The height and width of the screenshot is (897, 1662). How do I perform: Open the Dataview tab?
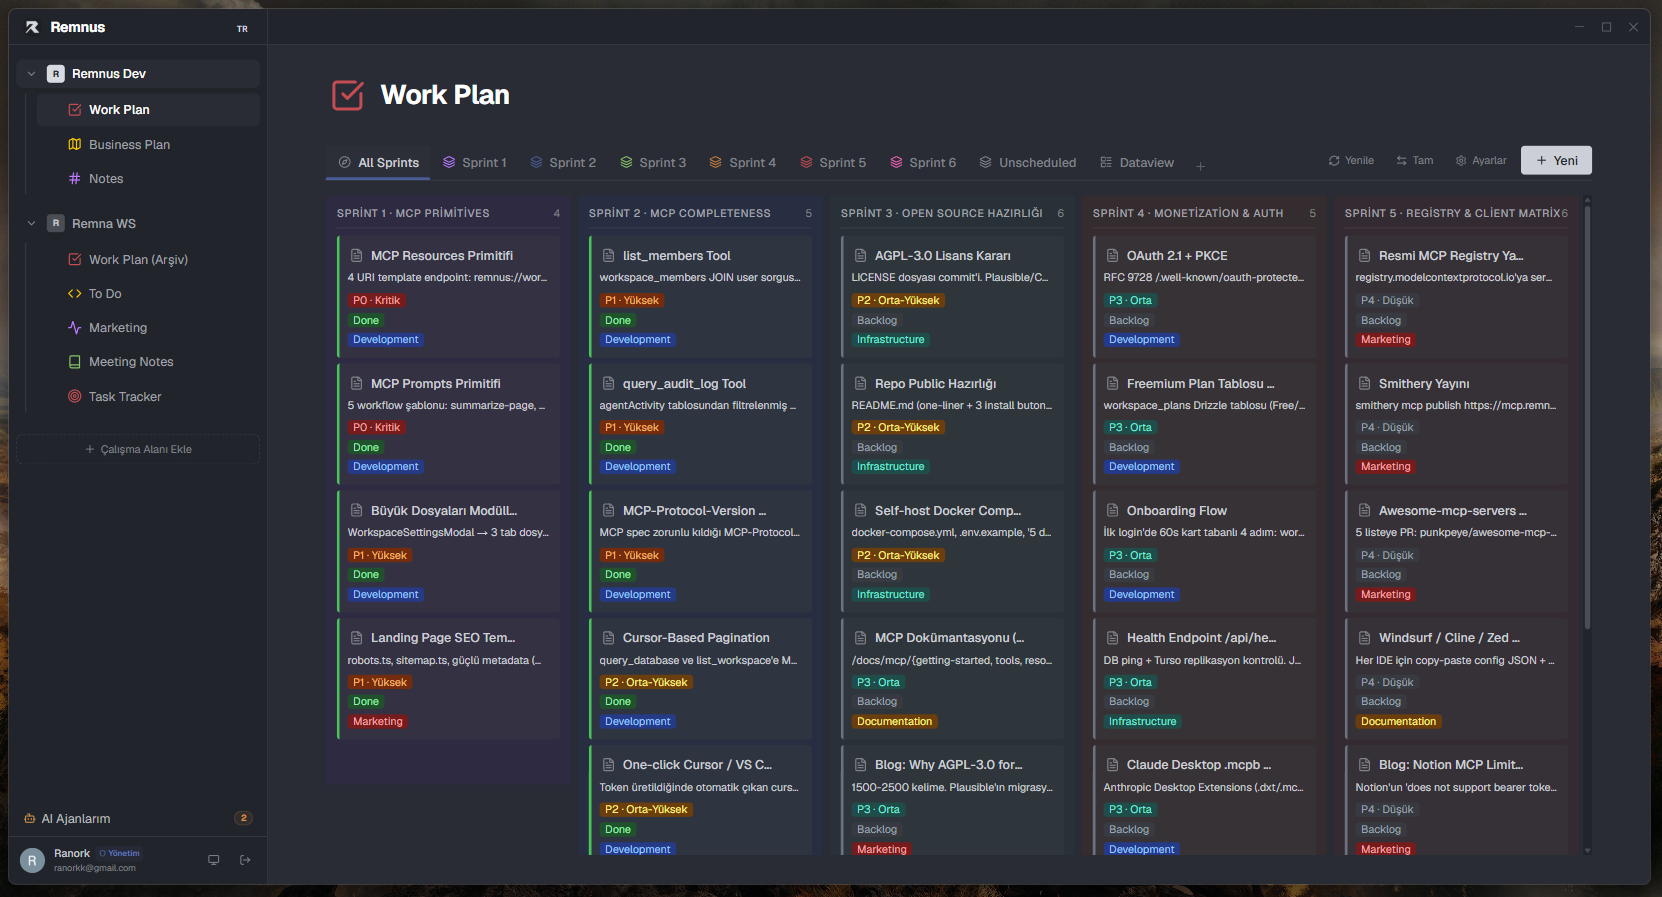click(x=1137, y=163)
